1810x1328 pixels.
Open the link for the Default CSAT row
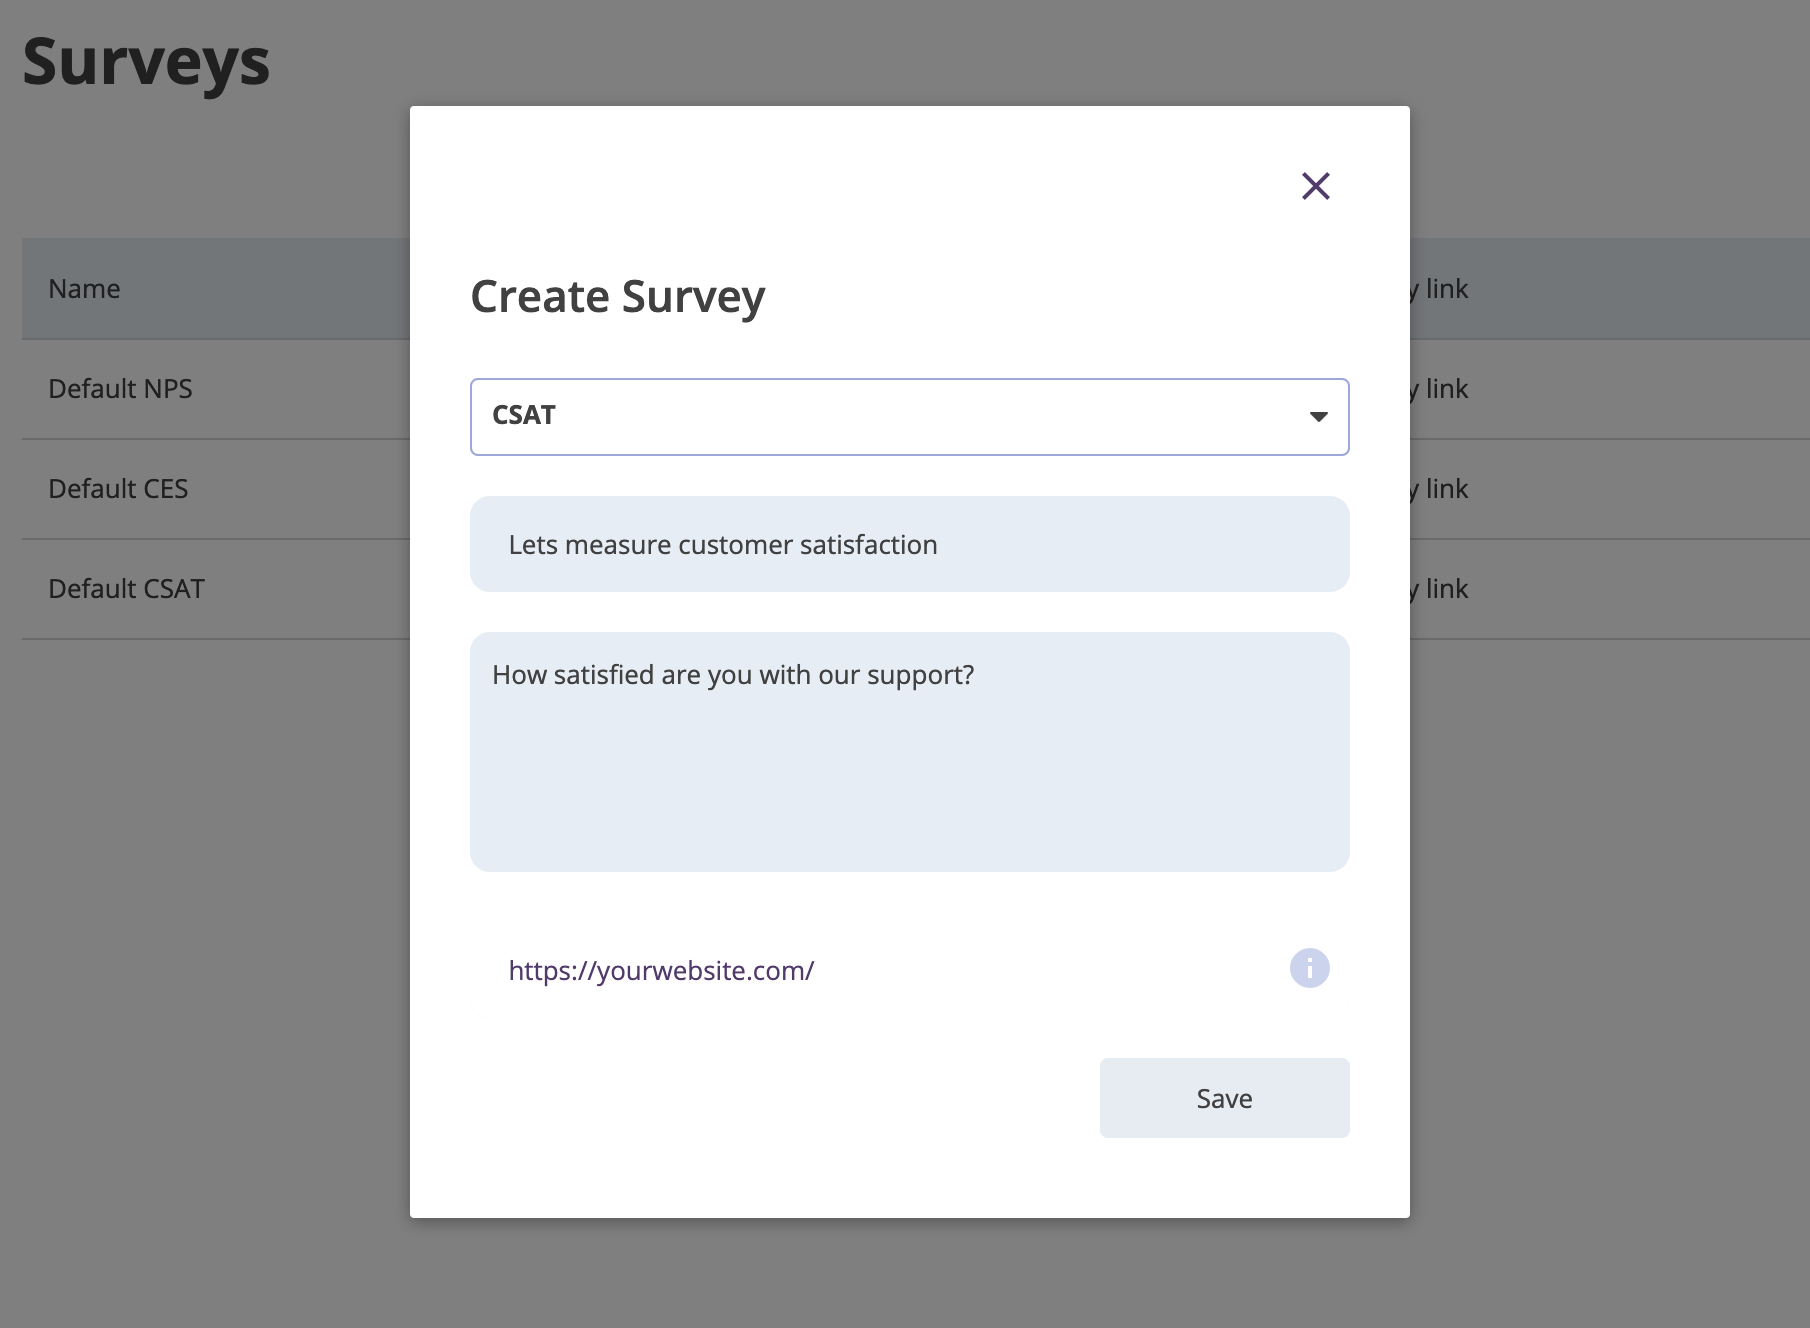pos(1445,589)
